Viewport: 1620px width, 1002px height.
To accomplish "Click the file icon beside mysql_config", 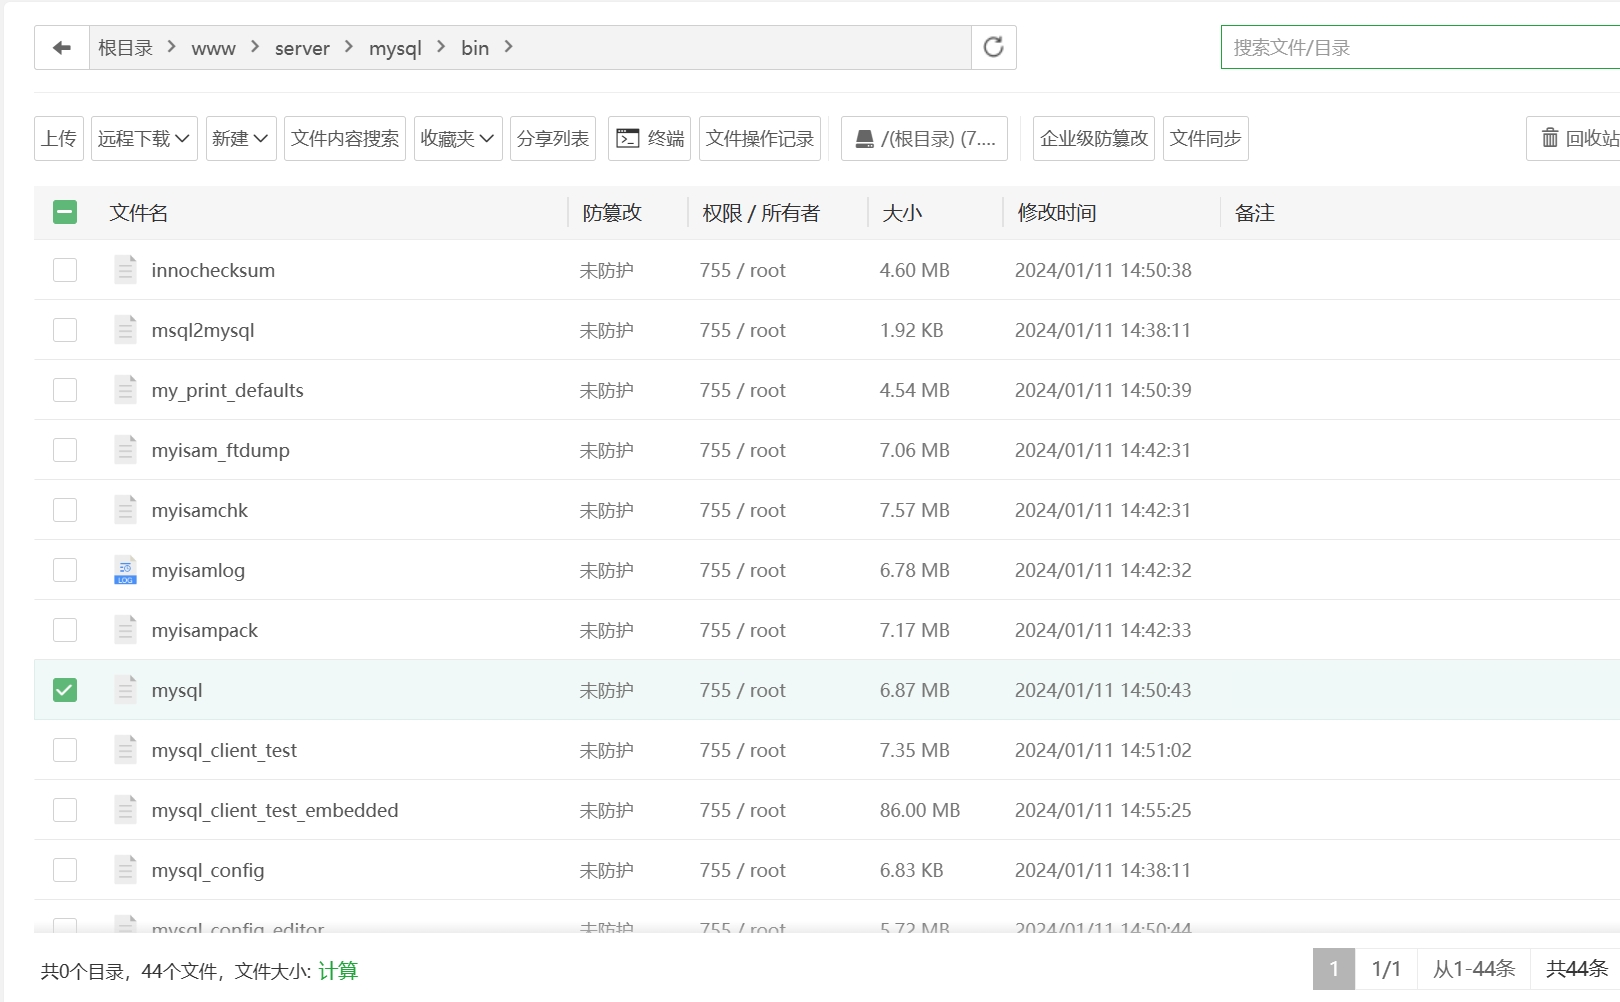I will [x=125, y=870].
